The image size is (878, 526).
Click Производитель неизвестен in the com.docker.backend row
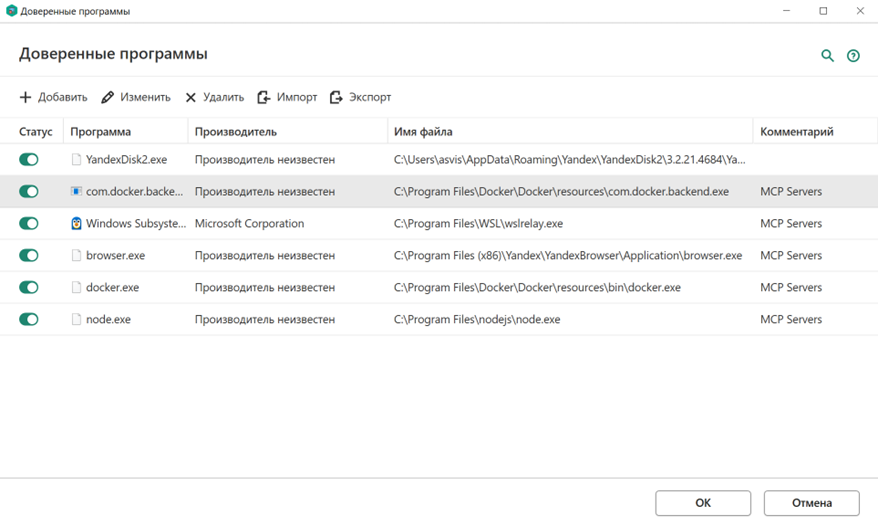265,192
